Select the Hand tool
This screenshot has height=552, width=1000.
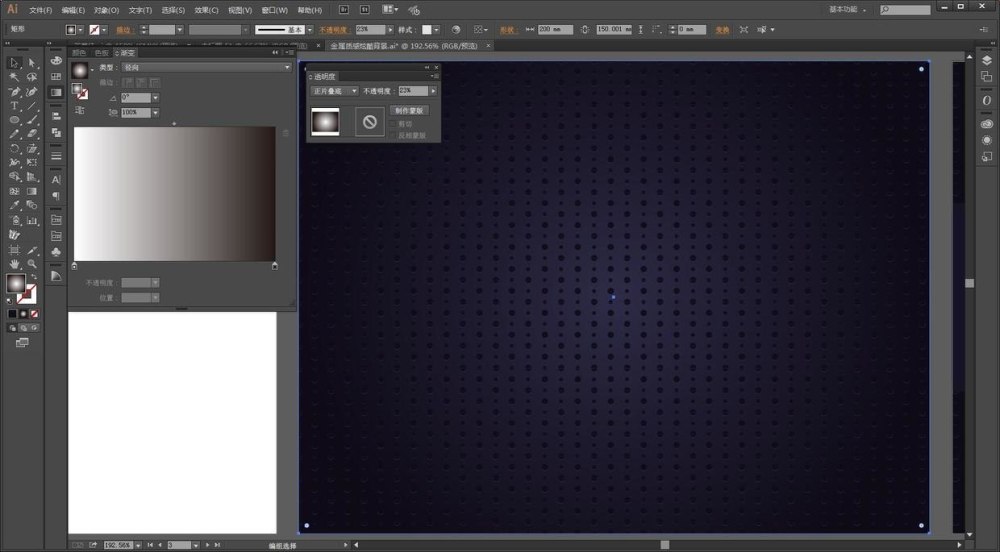point(15,263)
